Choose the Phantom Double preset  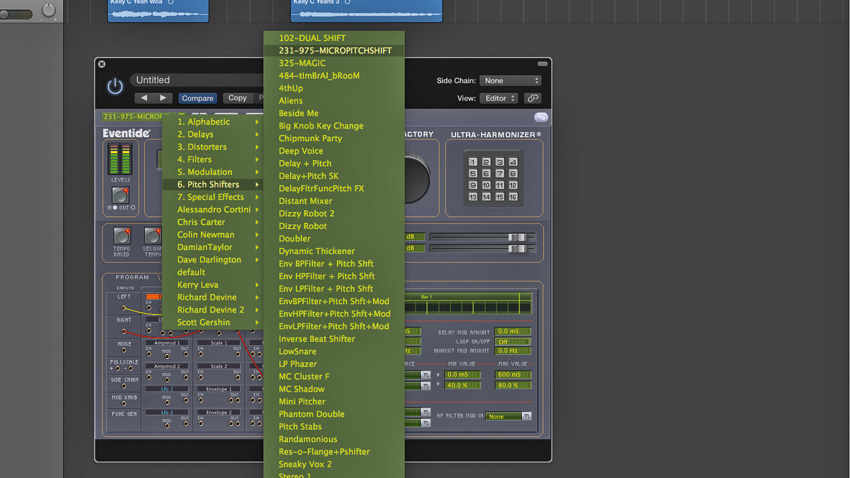coord(334,414)
